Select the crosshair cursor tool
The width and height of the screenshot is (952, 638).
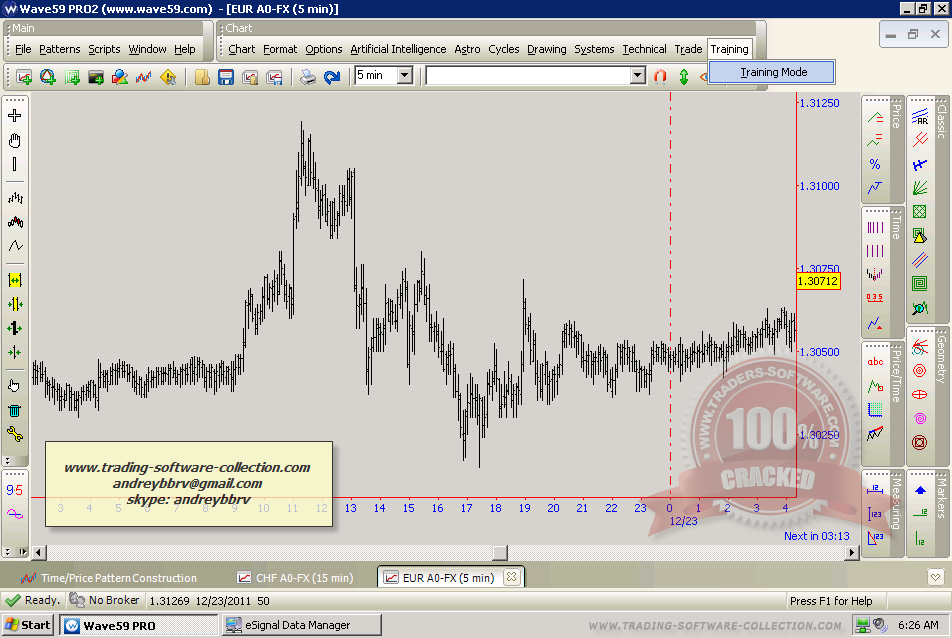(x=15, y=116)
